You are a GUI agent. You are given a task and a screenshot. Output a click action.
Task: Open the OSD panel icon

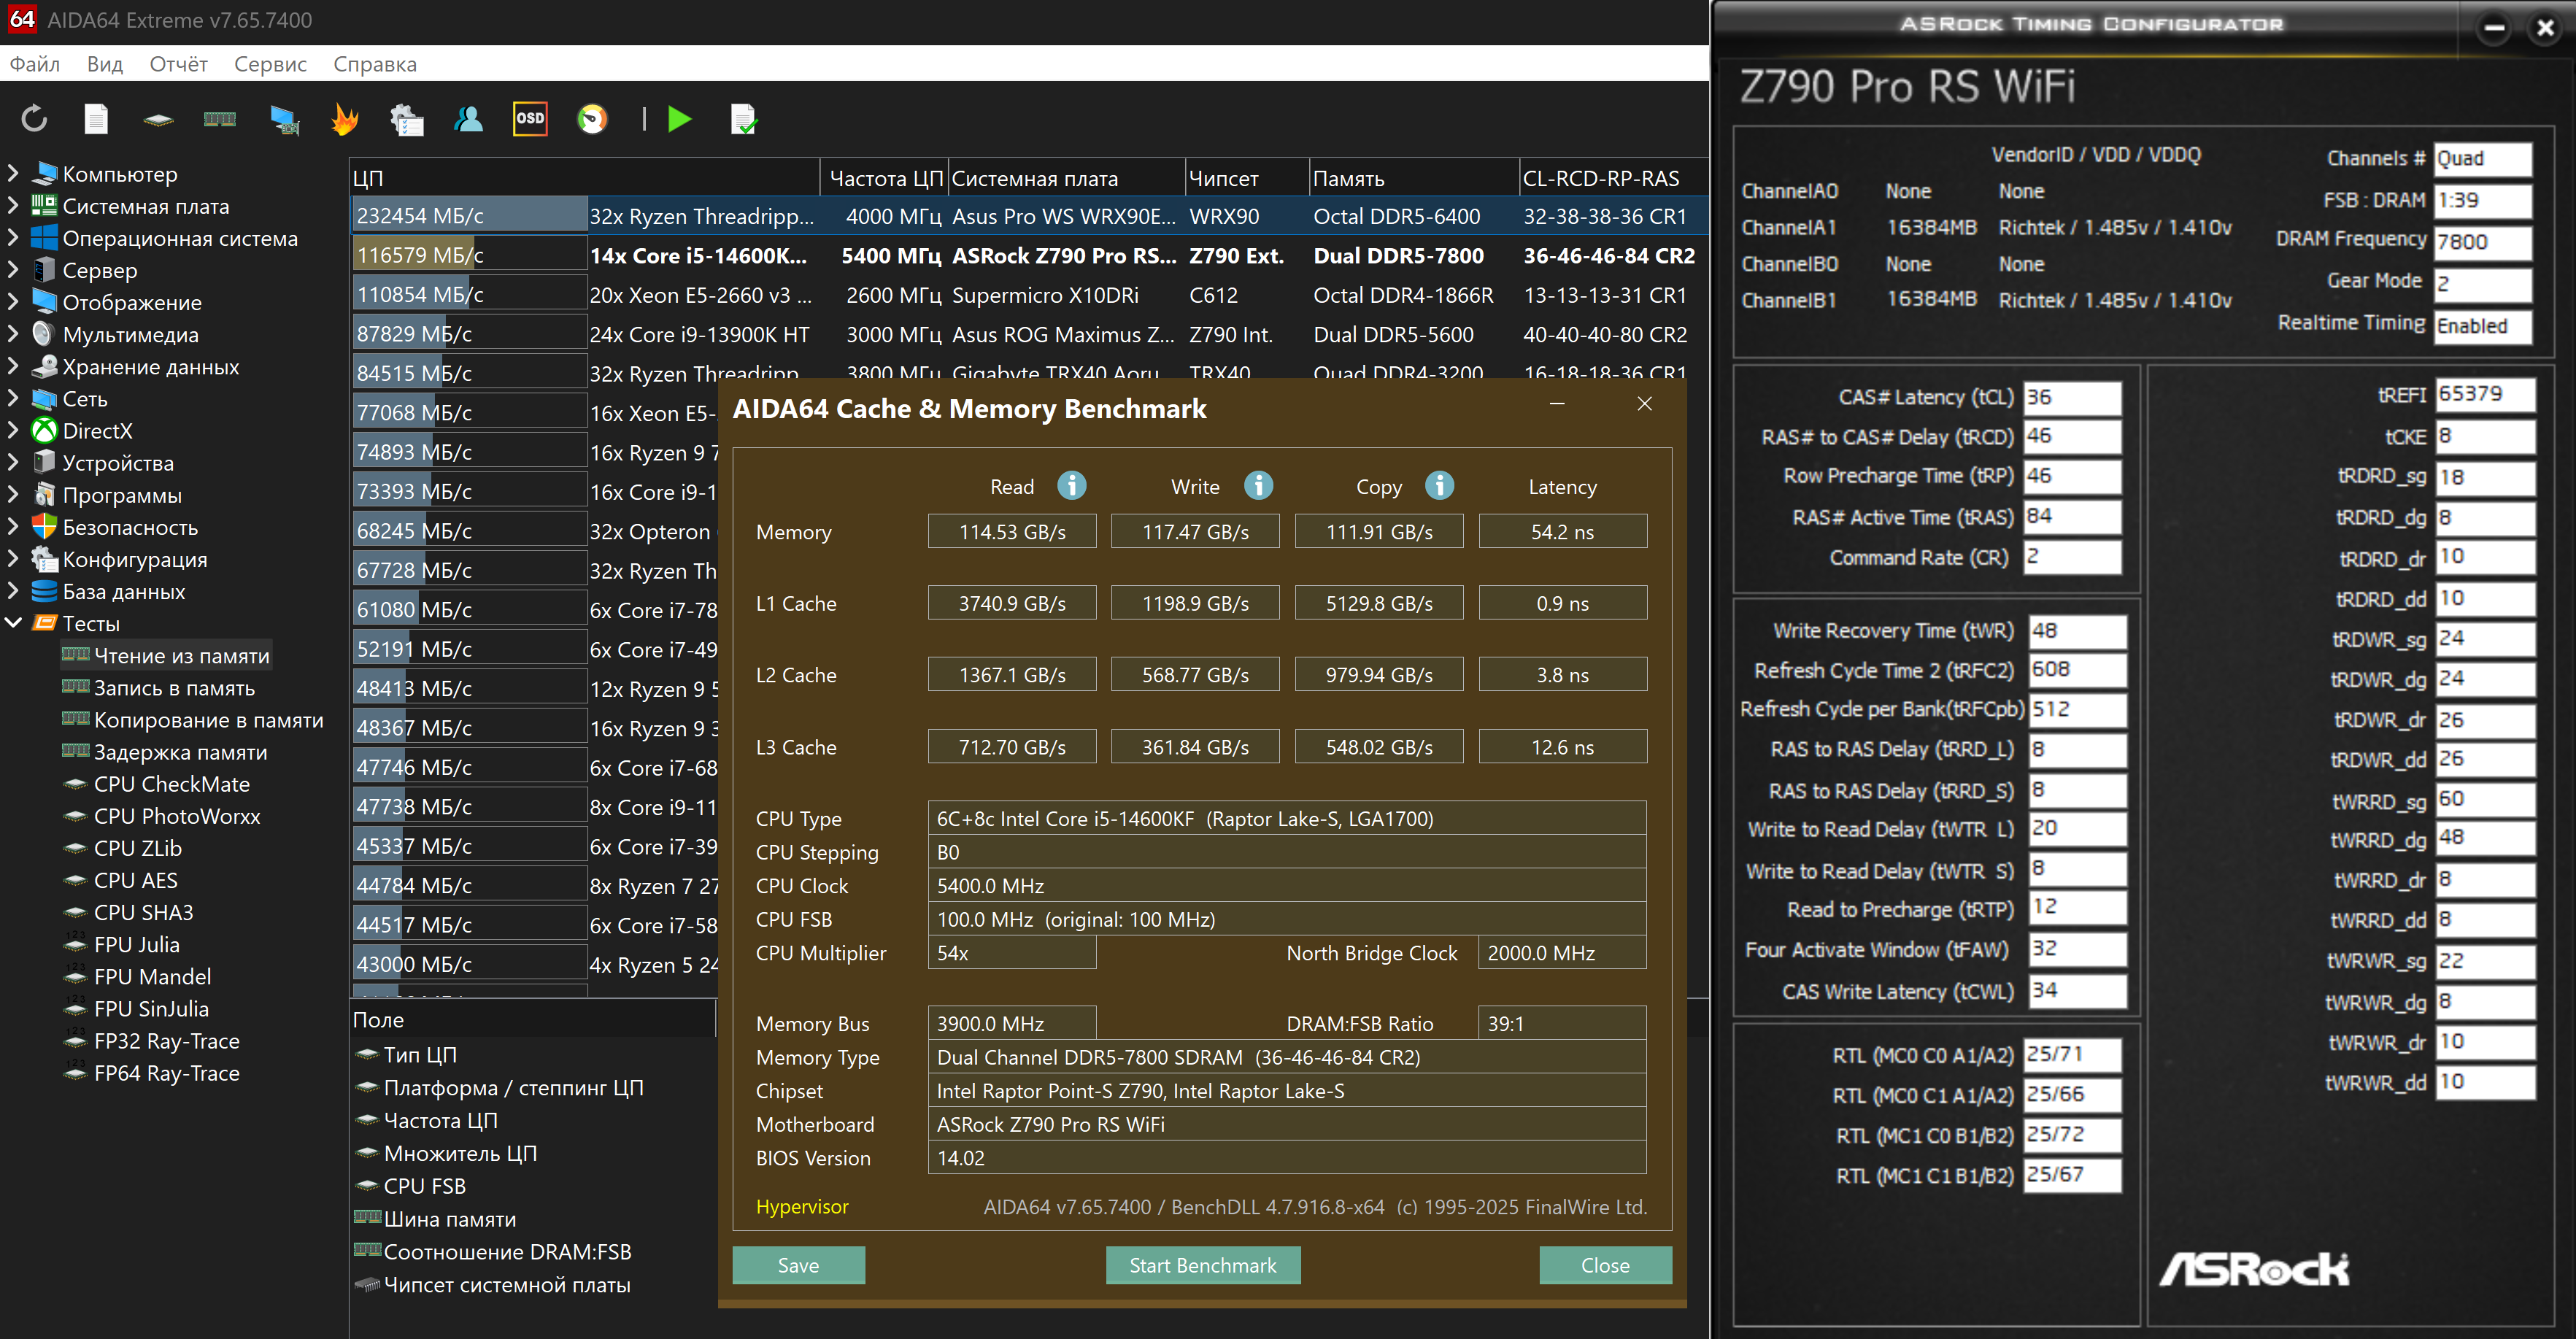click(530, 119)
